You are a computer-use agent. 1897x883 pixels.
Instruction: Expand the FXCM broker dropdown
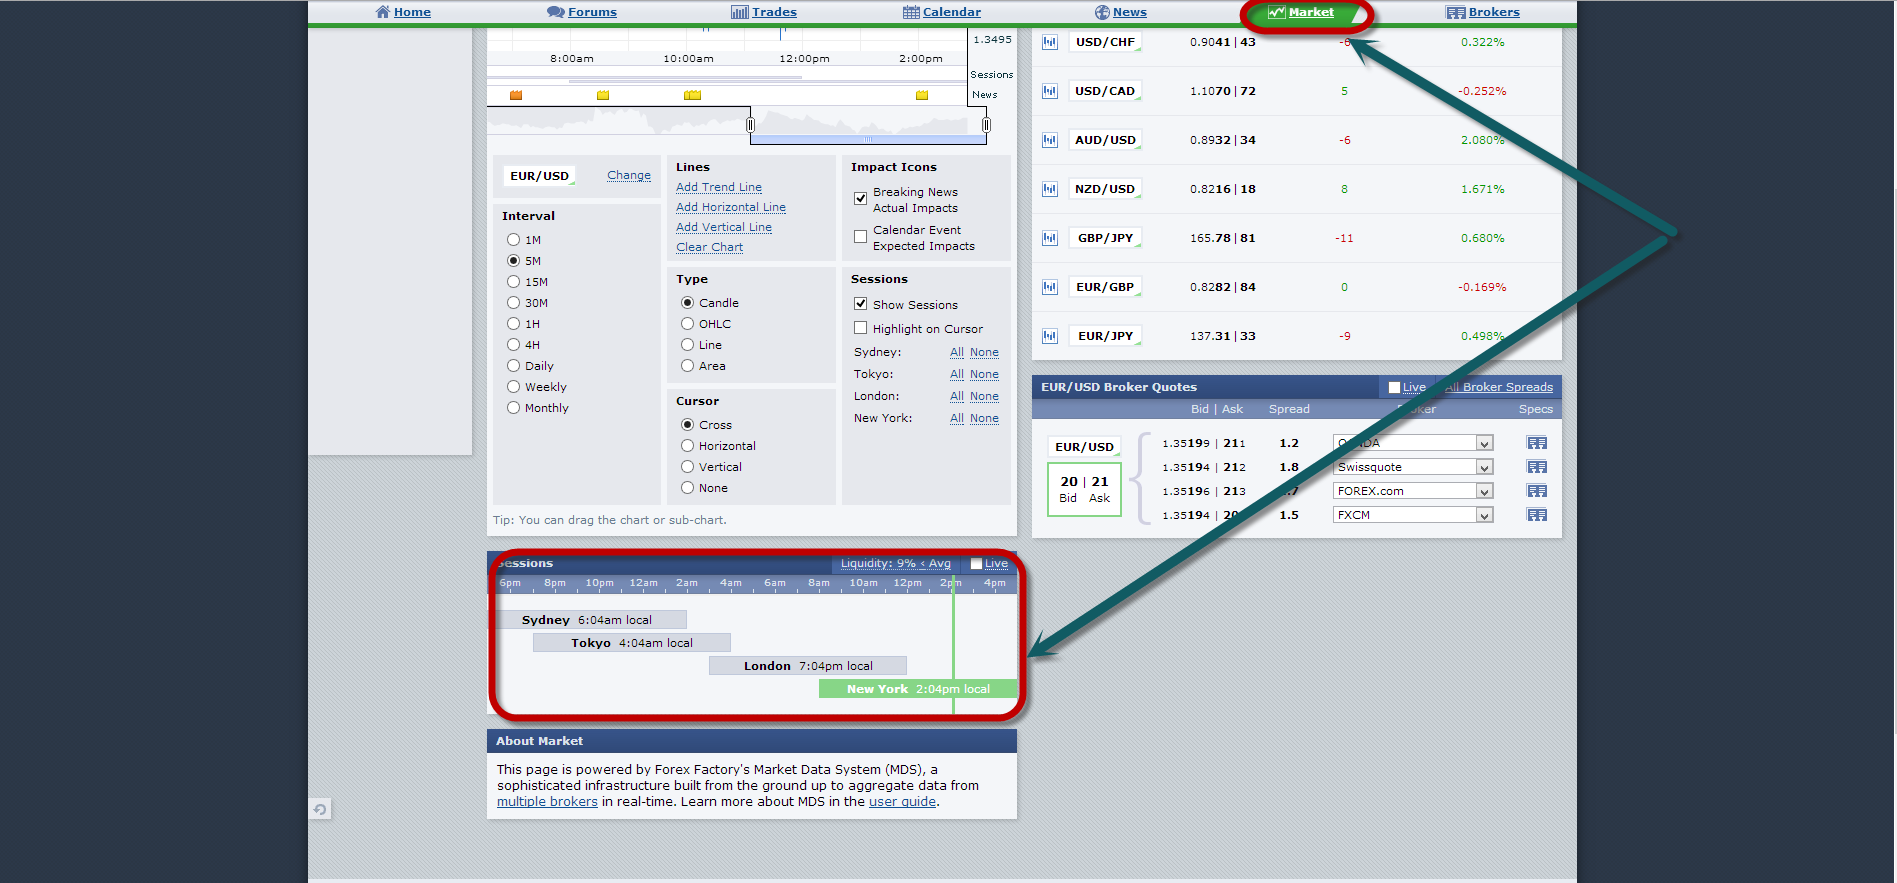click(x=1484, y=515)
